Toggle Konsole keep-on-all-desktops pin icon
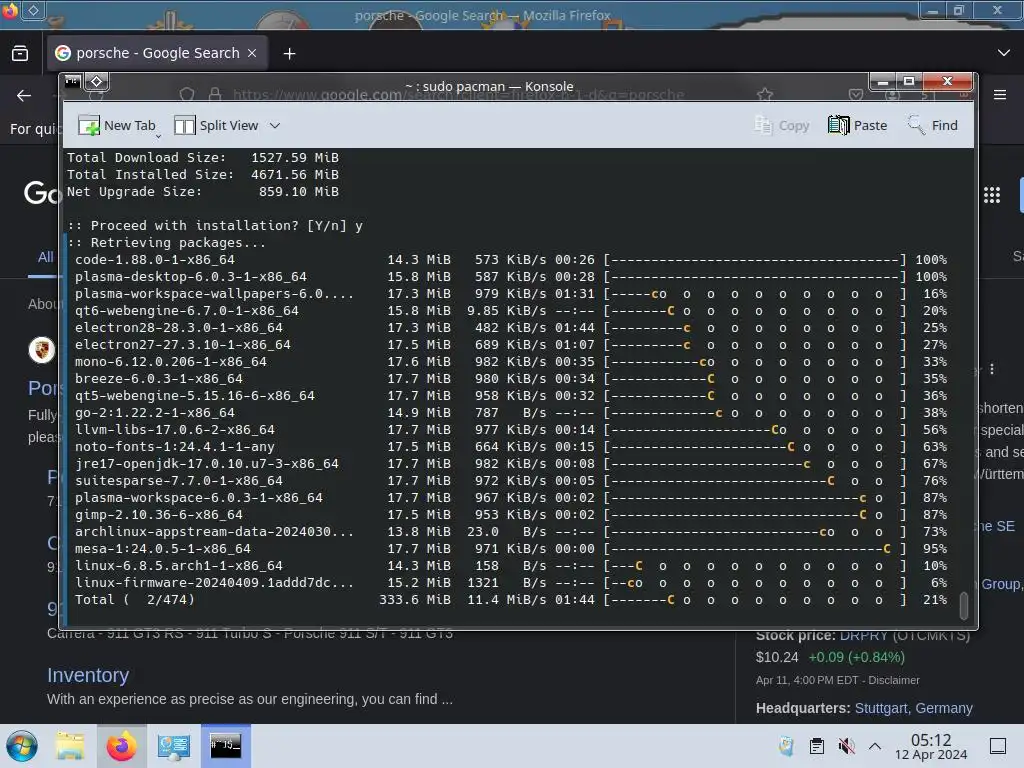1024x768 pixels. click(x=97, y=82)
